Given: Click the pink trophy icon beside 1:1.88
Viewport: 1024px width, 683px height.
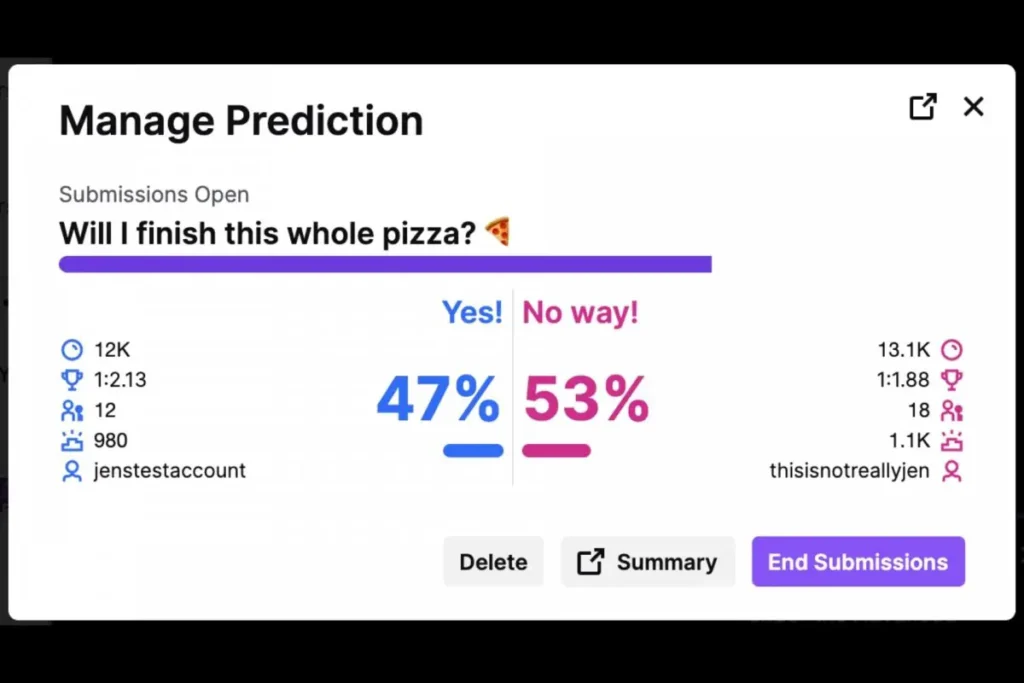Looking at the screenshot, I should pos(952,380).
